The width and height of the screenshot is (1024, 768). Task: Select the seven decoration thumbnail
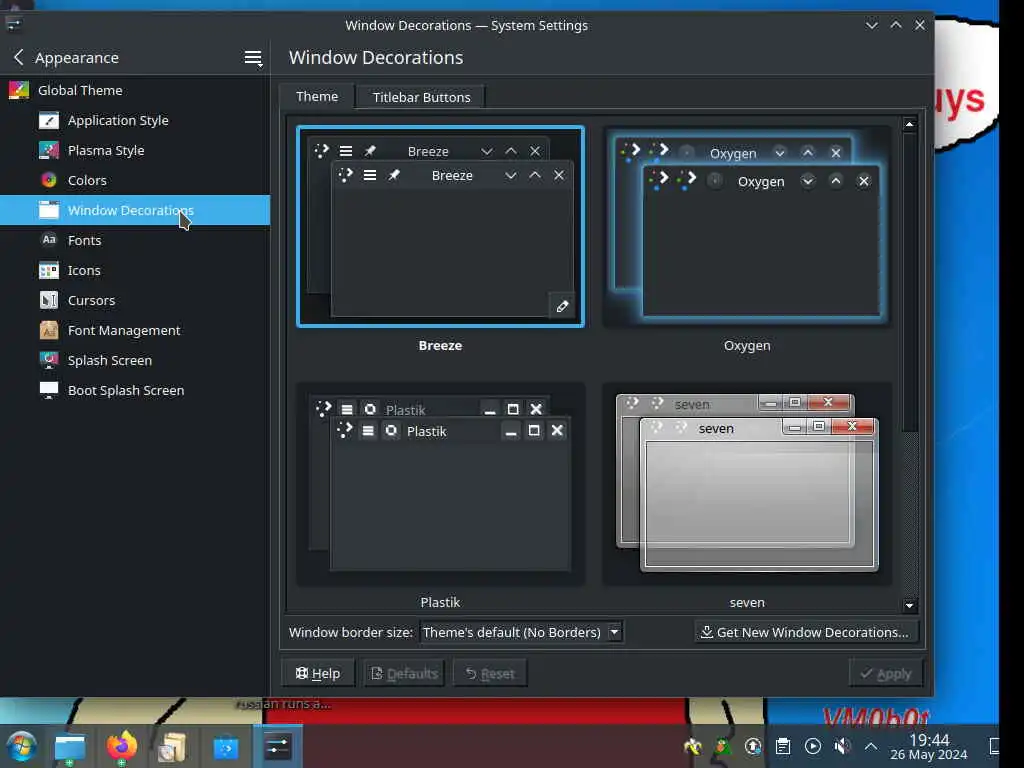(x=746, y=484)
